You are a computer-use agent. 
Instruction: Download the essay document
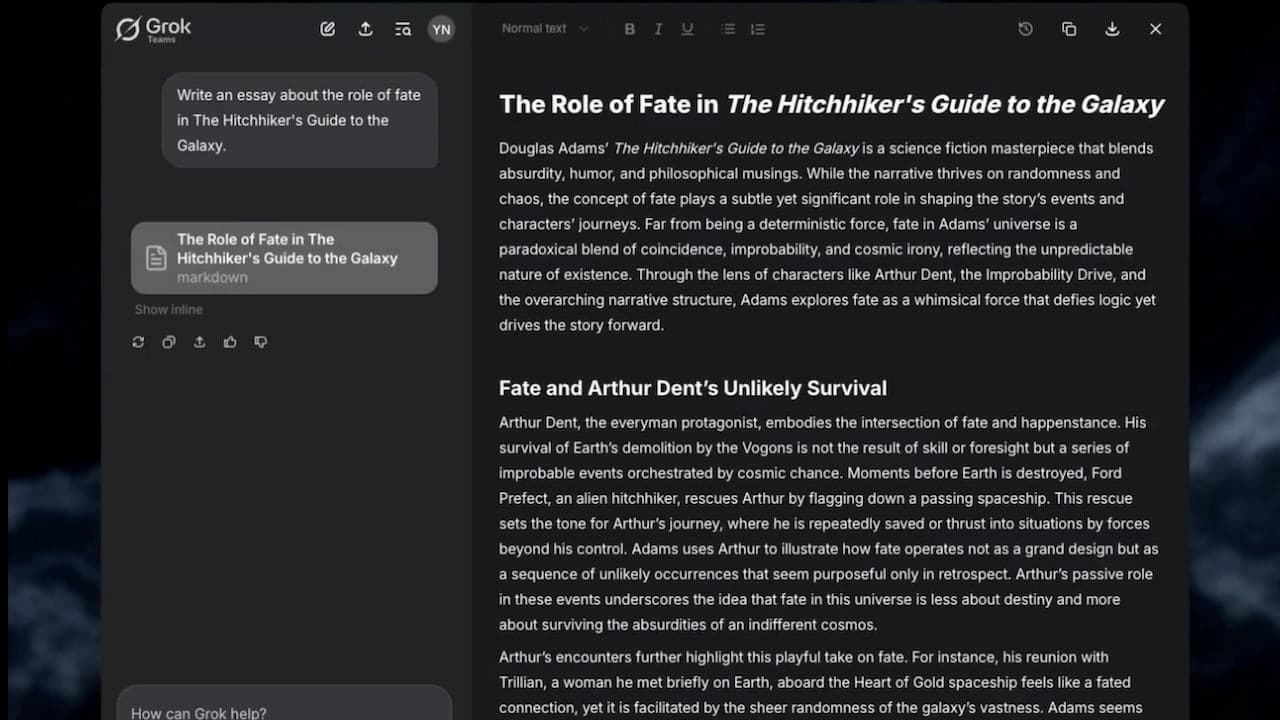(x=1112, y=29)
